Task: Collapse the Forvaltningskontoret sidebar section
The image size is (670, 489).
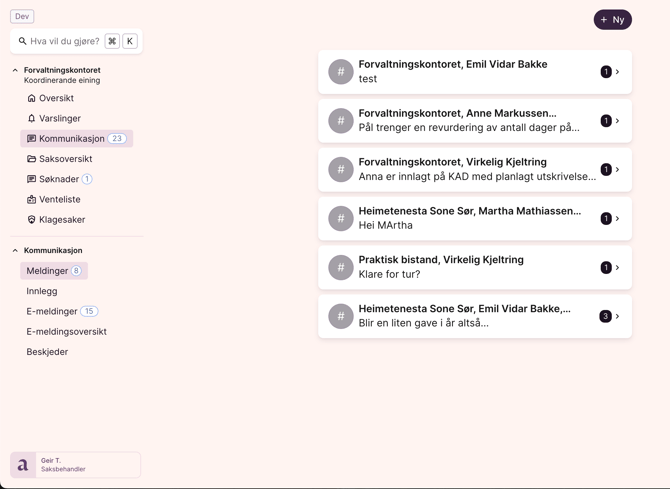Action: [15, 70]
